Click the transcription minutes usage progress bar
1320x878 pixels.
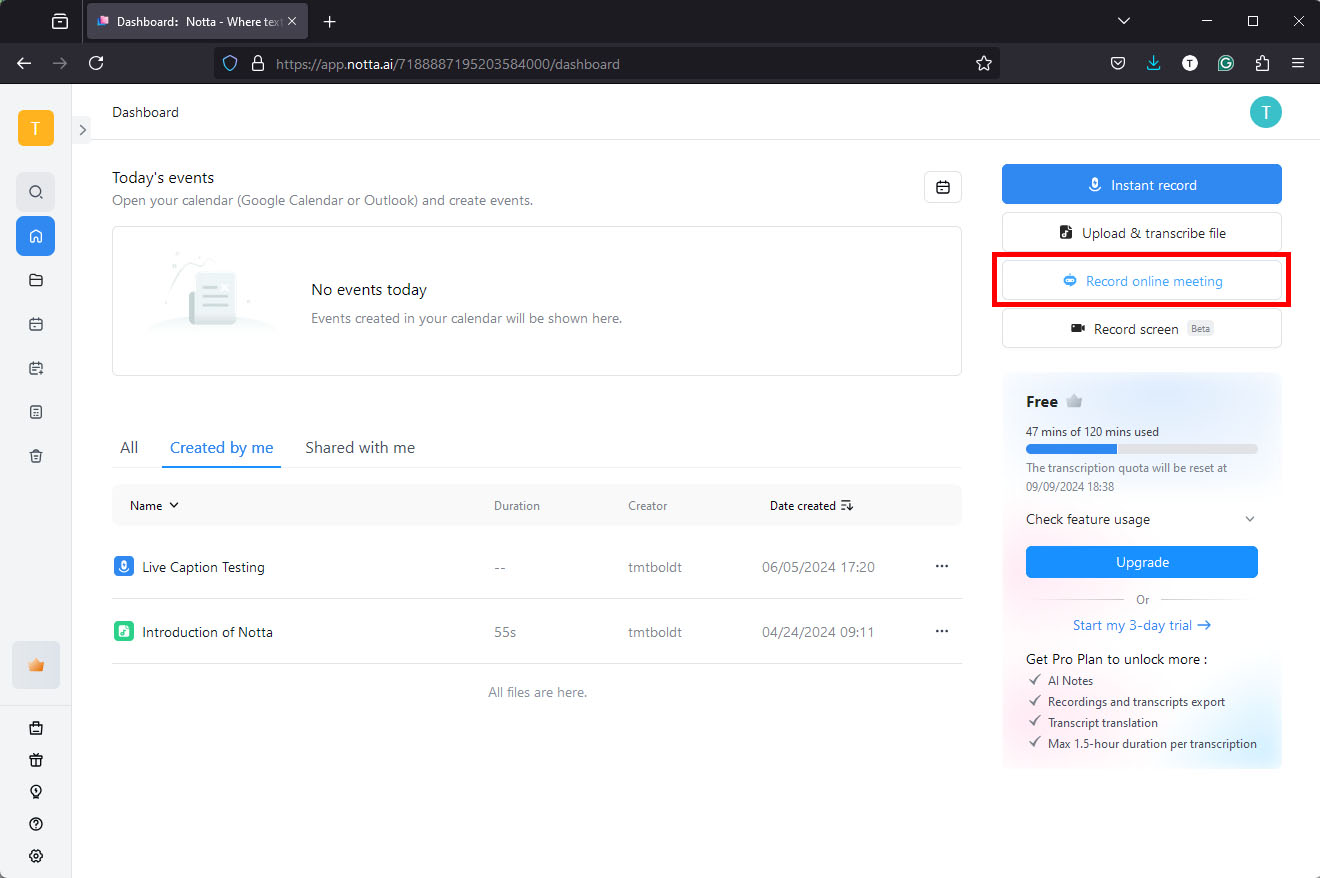[x=1142, y=449]
